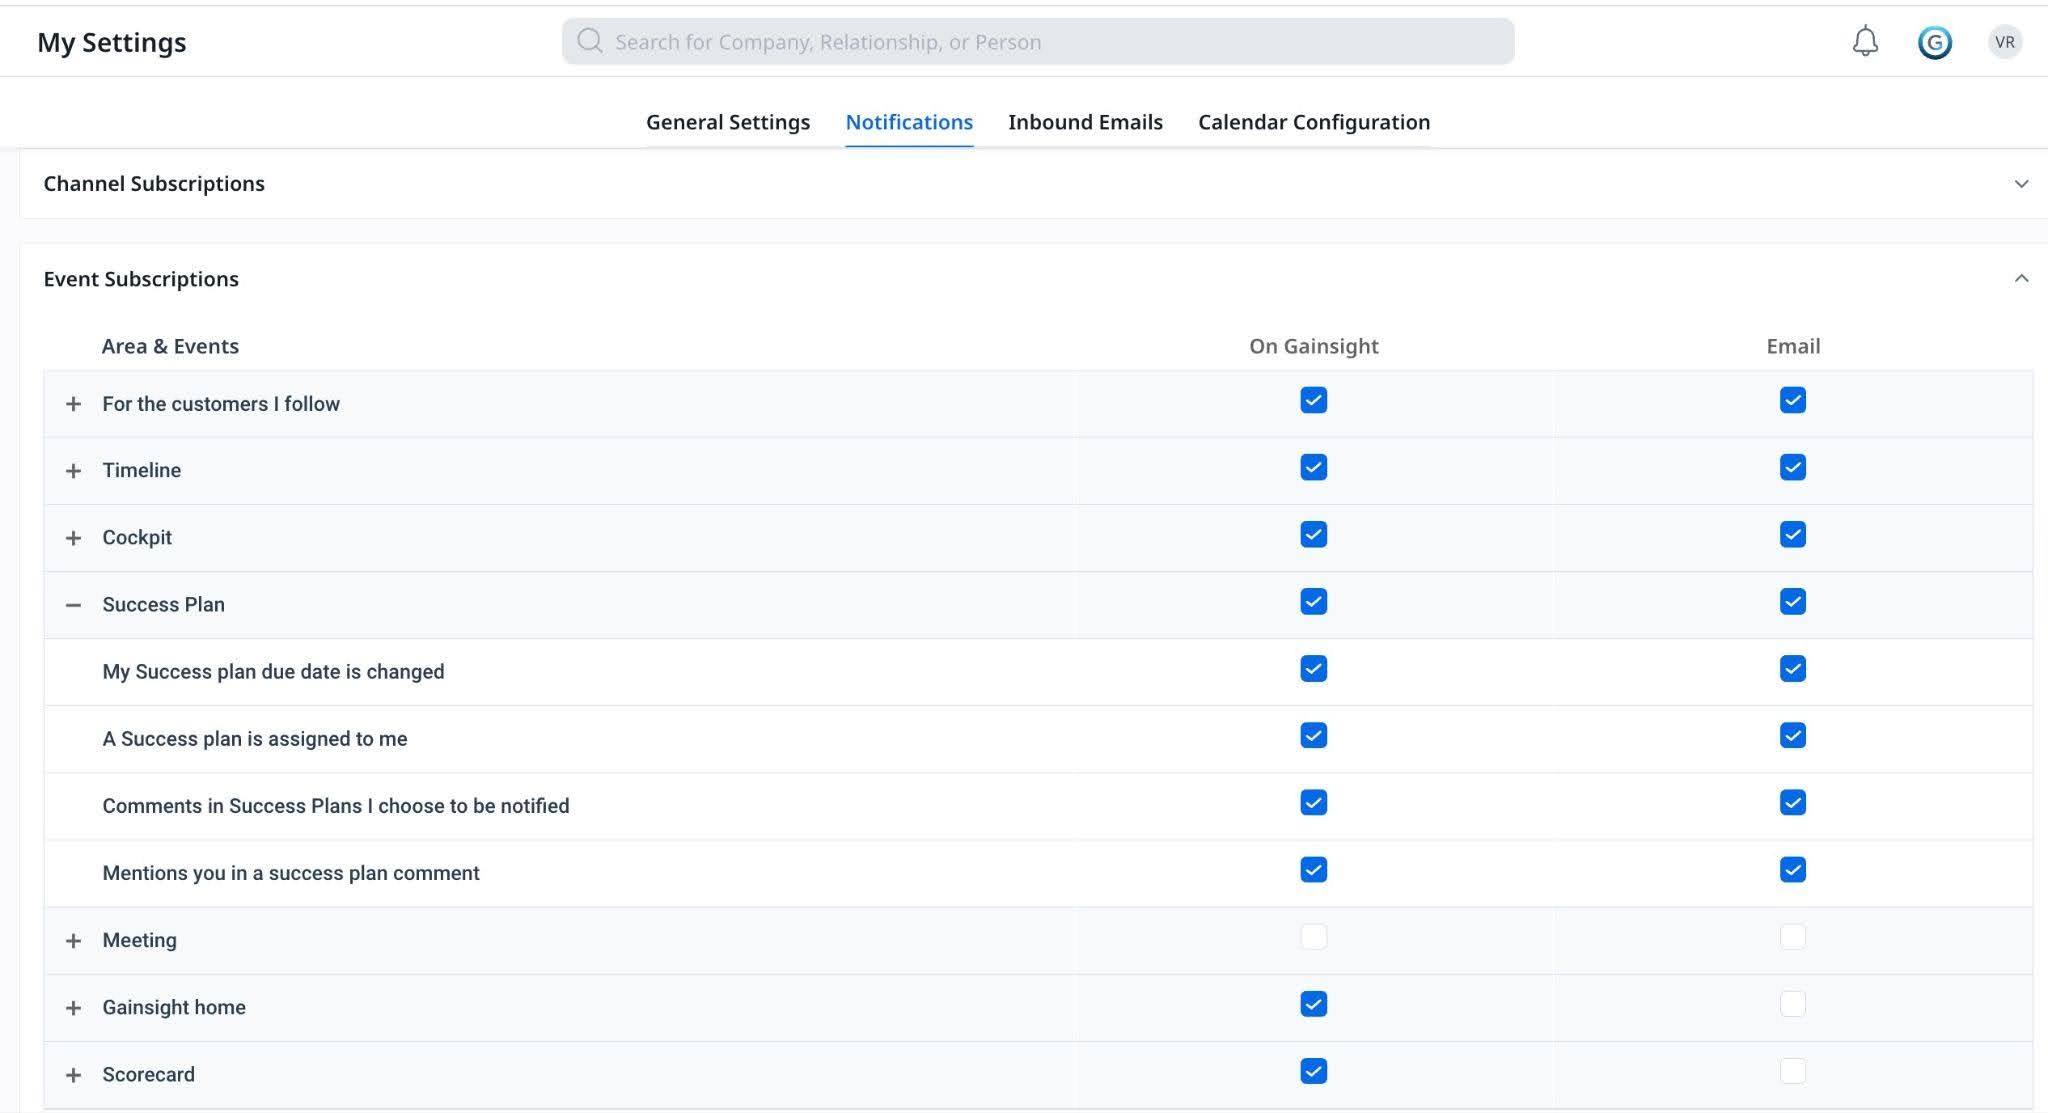
Task: Enable Email for Scorecard
Action: point(1792,1070)
